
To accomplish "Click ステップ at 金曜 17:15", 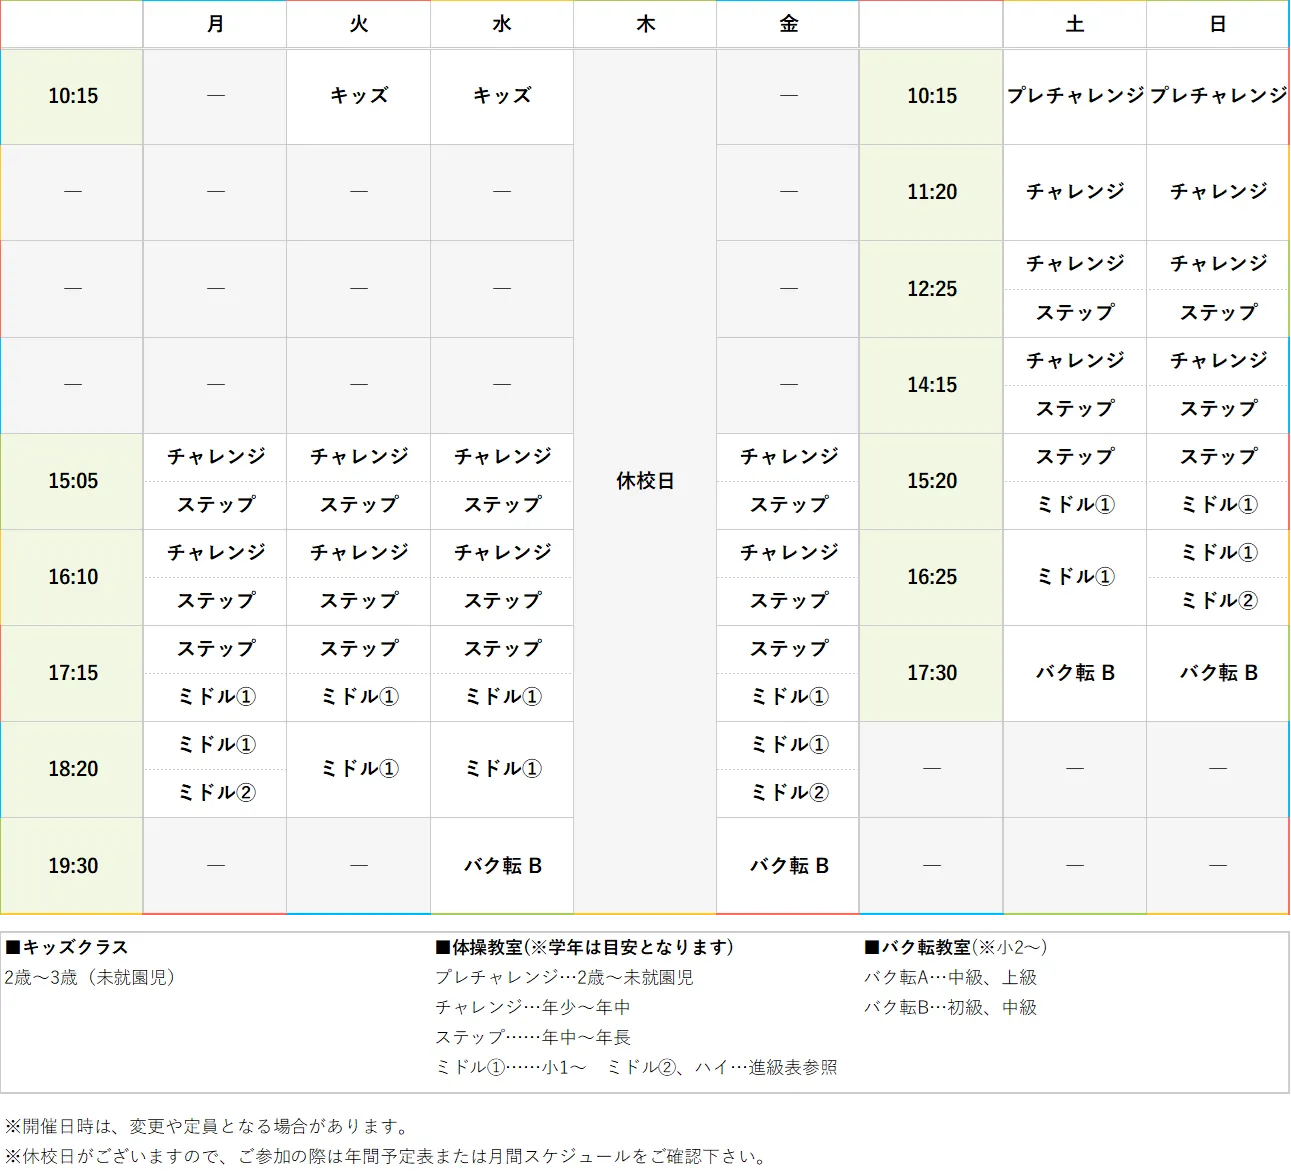I will point(787,649).
